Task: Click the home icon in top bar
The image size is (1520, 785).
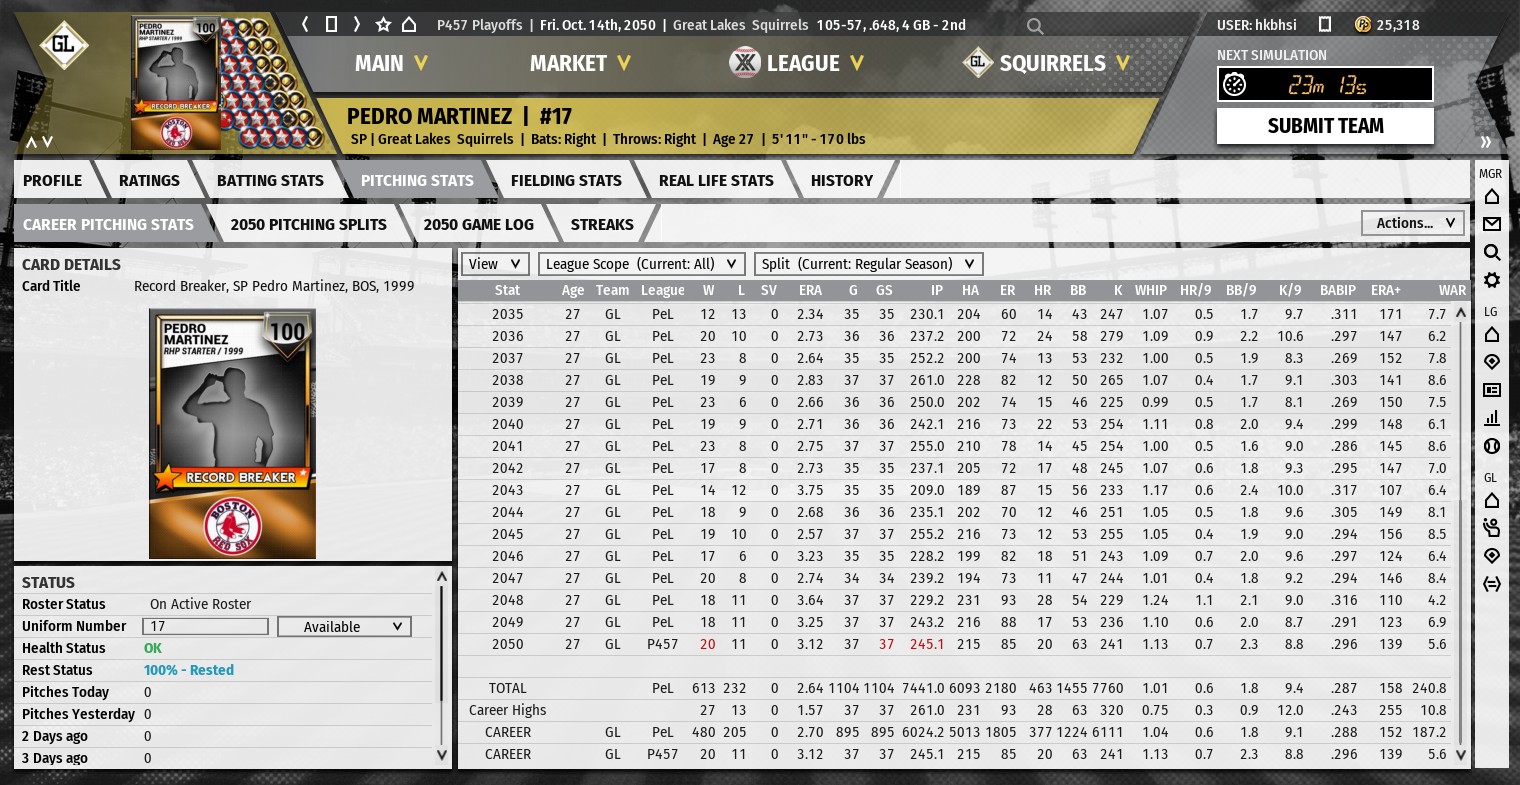Action: coord(409,24)
